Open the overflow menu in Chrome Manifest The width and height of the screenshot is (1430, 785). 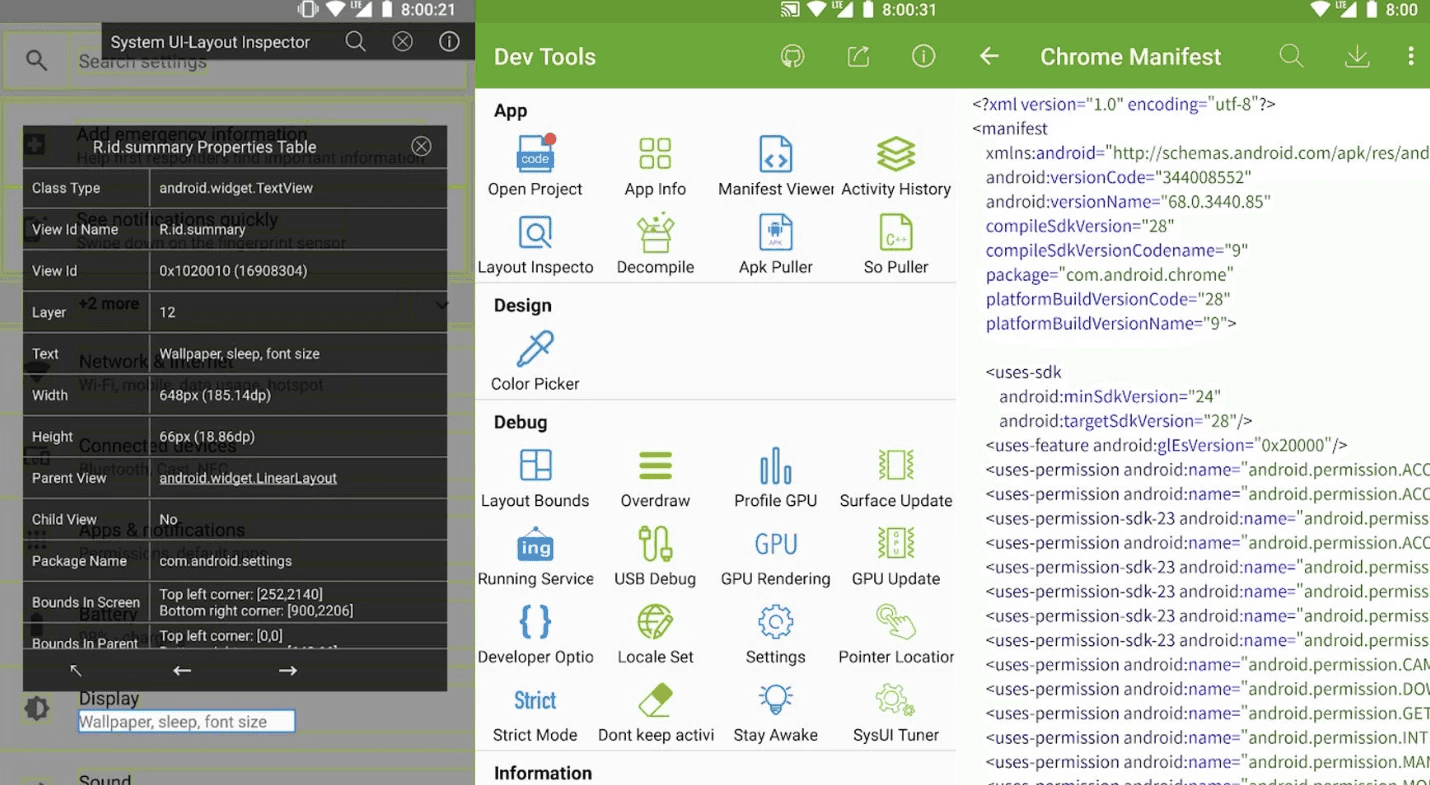(x=1412, y=56)
